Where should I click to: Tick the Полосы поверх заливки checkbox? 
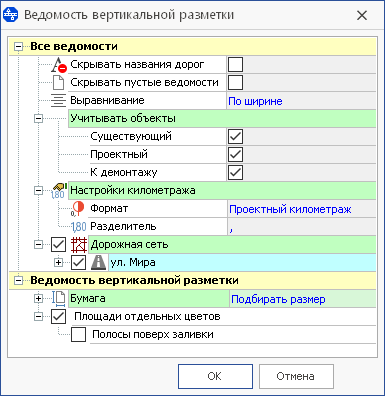pyautogui.click(x=78, y=335)
